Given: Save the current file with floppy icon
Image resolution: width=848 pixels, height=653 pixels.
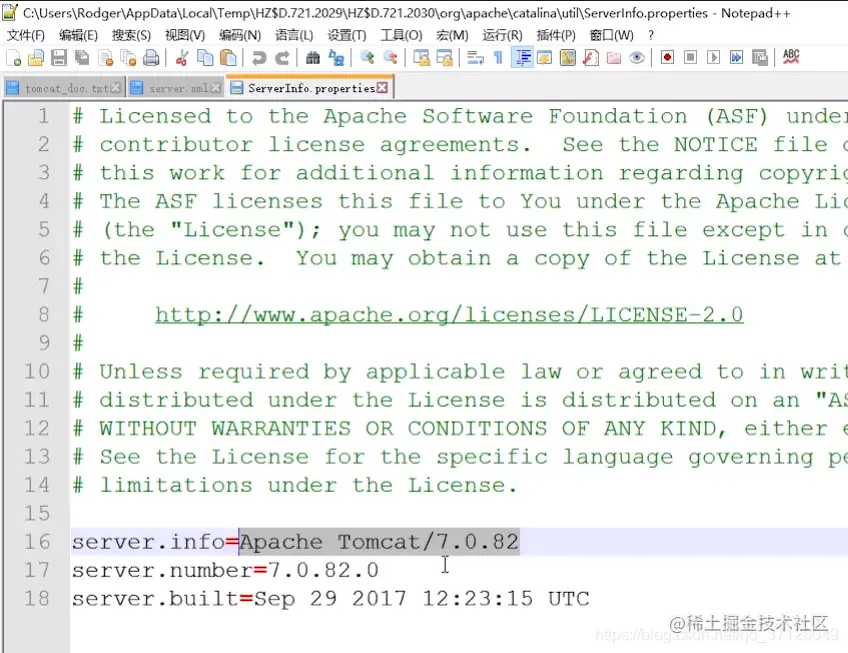Looking at the screenshot, I should pos(59,58).
